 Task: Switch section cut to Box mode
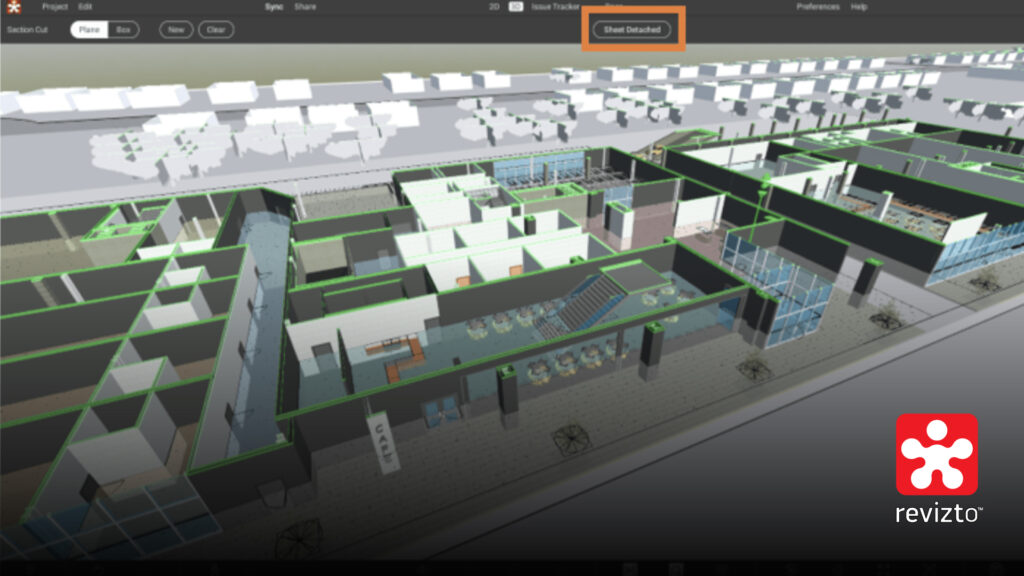(123, 30)
